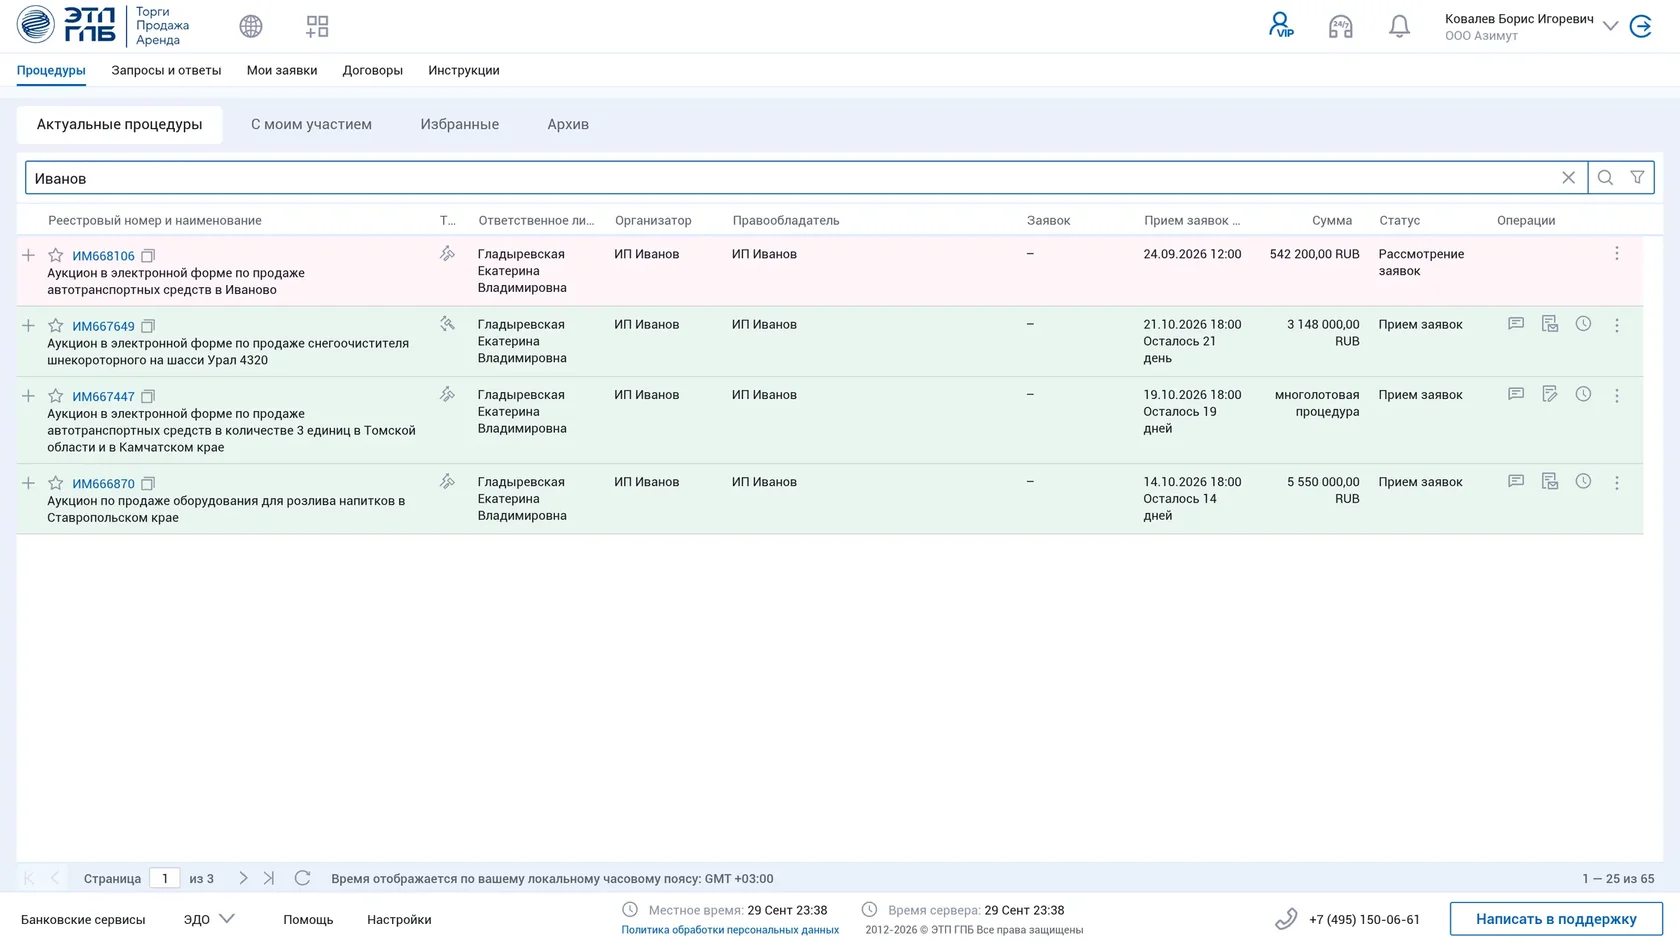Mark ИМ666870 as favorite
Image resolution: width=1680 pixels, height=945 pixels.
[56, 483]
